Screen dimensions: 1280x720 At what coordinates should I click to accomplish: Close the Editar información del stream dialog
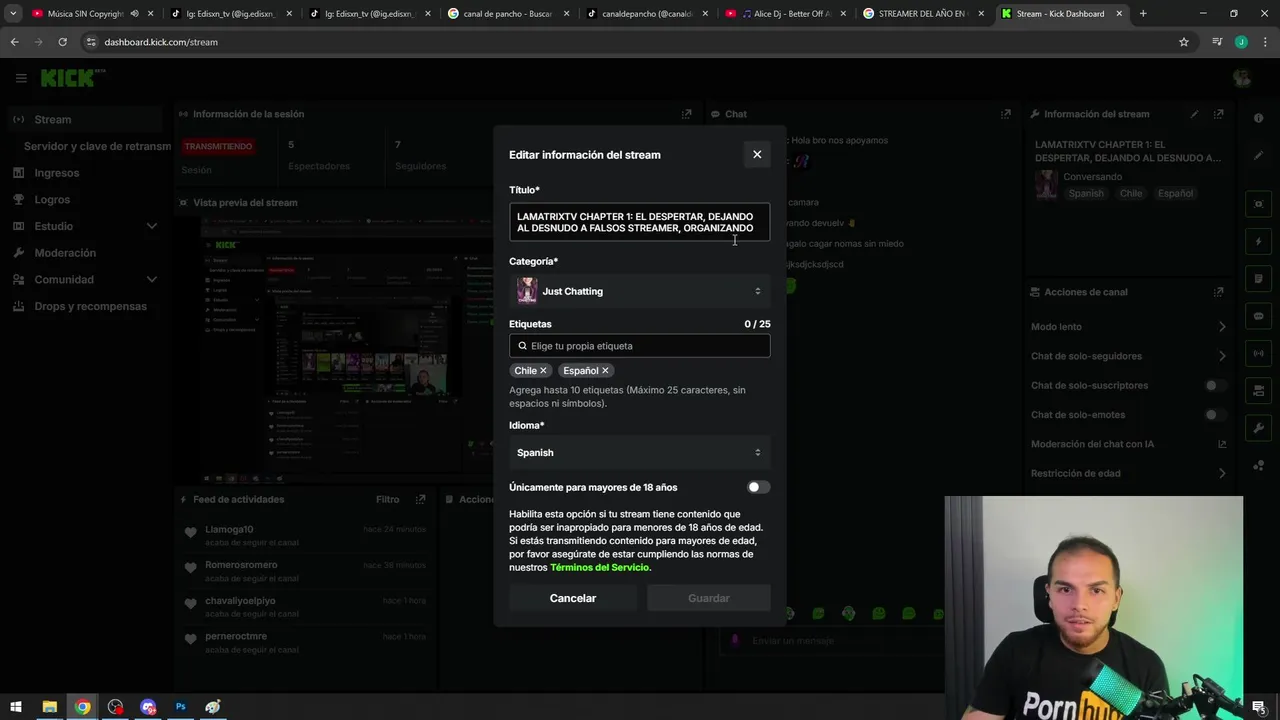pos(757,154)
